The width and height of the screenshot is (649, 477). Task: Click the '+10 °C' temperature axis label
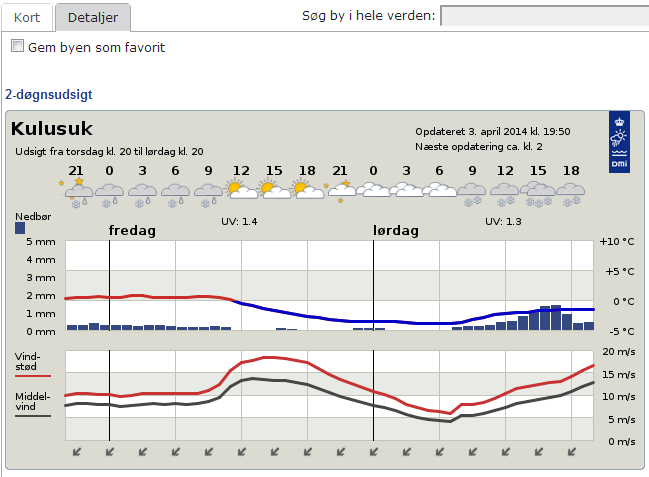click(617, 241)
